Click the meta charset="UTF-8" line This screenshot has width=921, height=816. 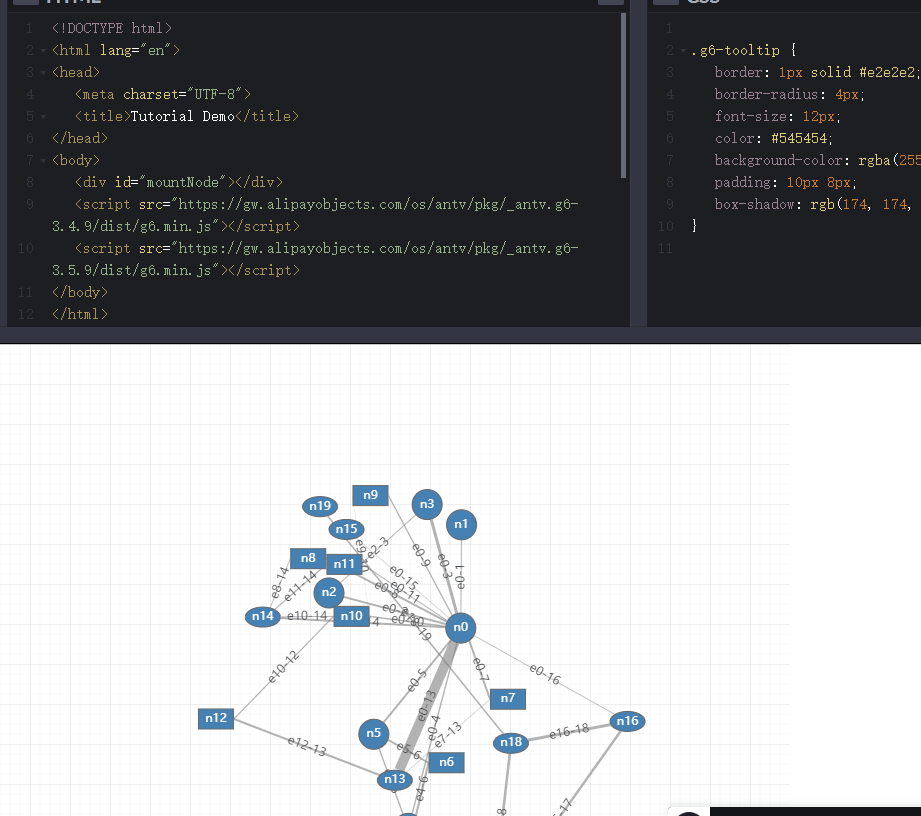[163, 94]
